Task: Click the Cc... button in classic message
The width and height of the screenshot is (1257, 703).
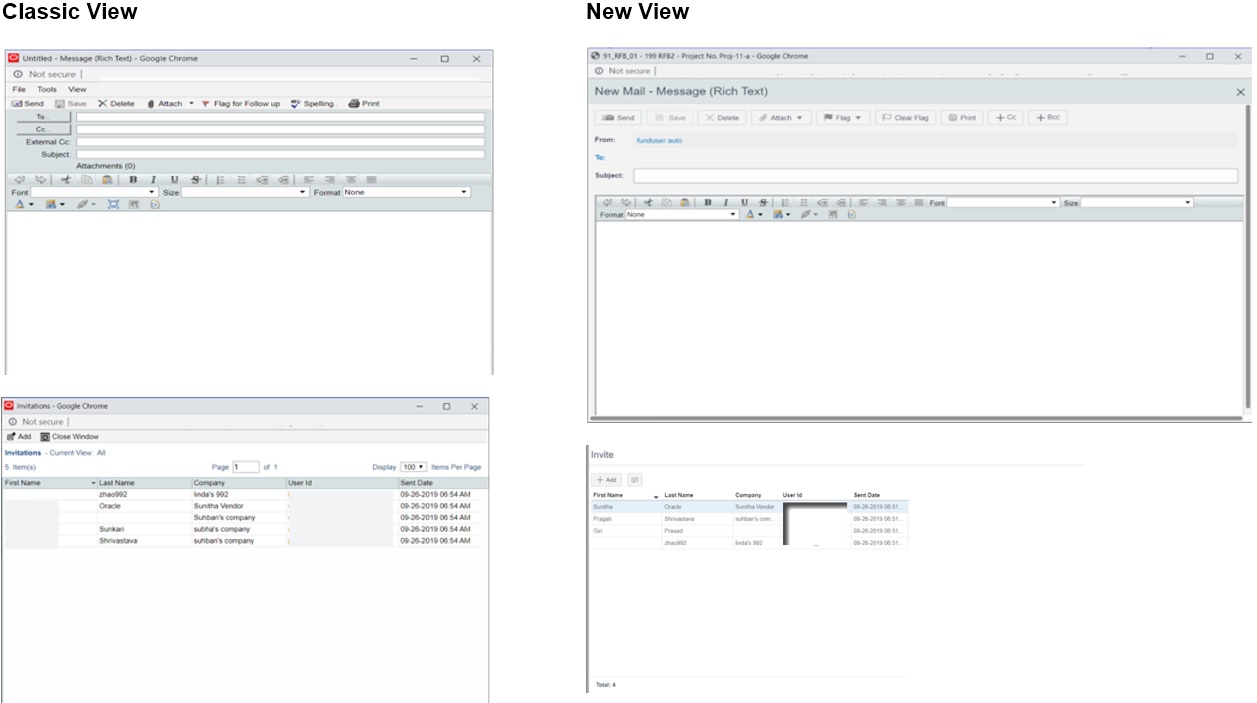Action: pyautogui.click(x=42, y=129)
